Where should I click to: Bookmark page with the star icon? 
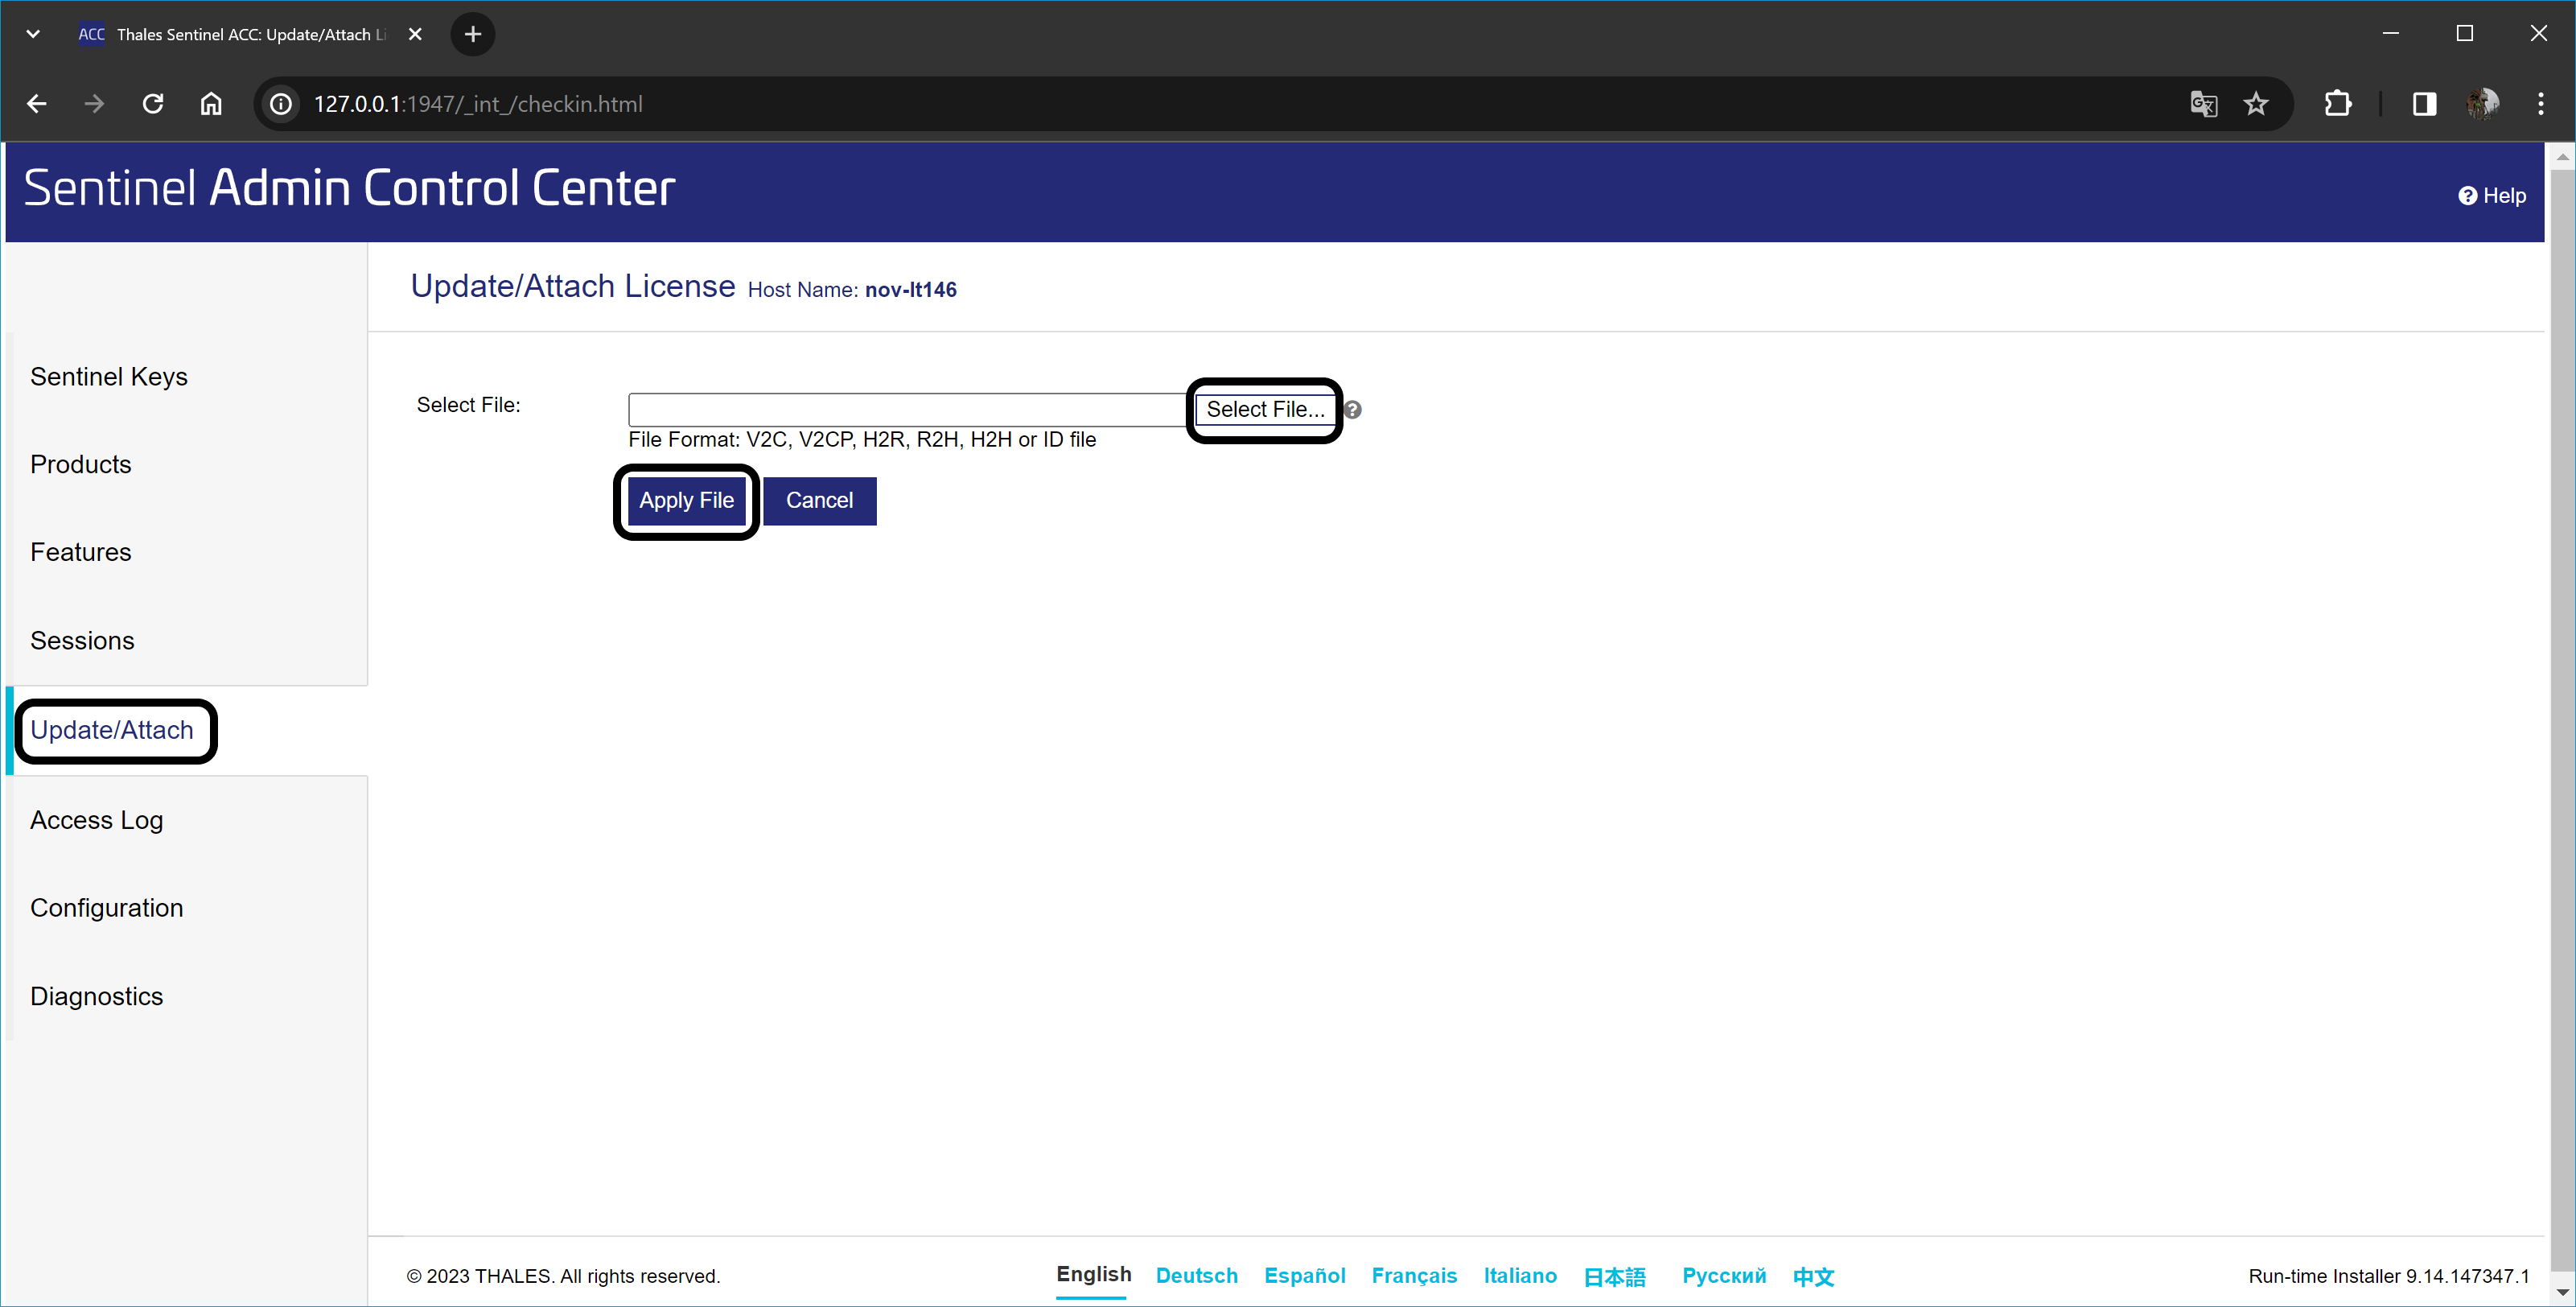[x=2255, y=104]
